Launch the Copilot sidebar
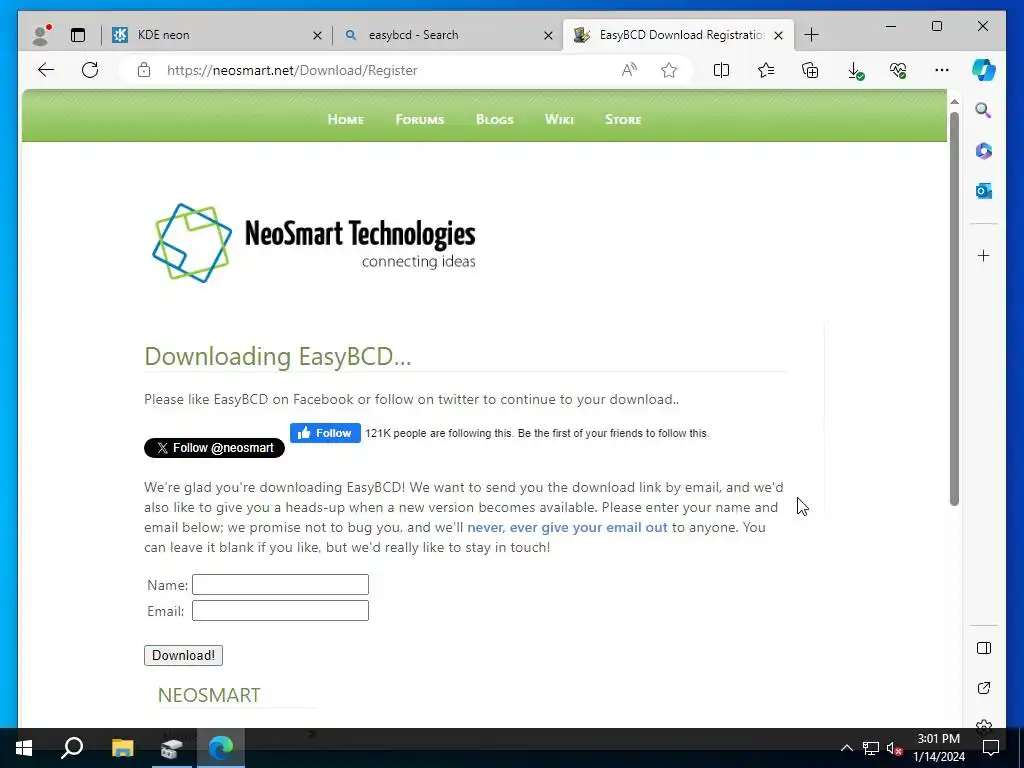 pos(984,70)
